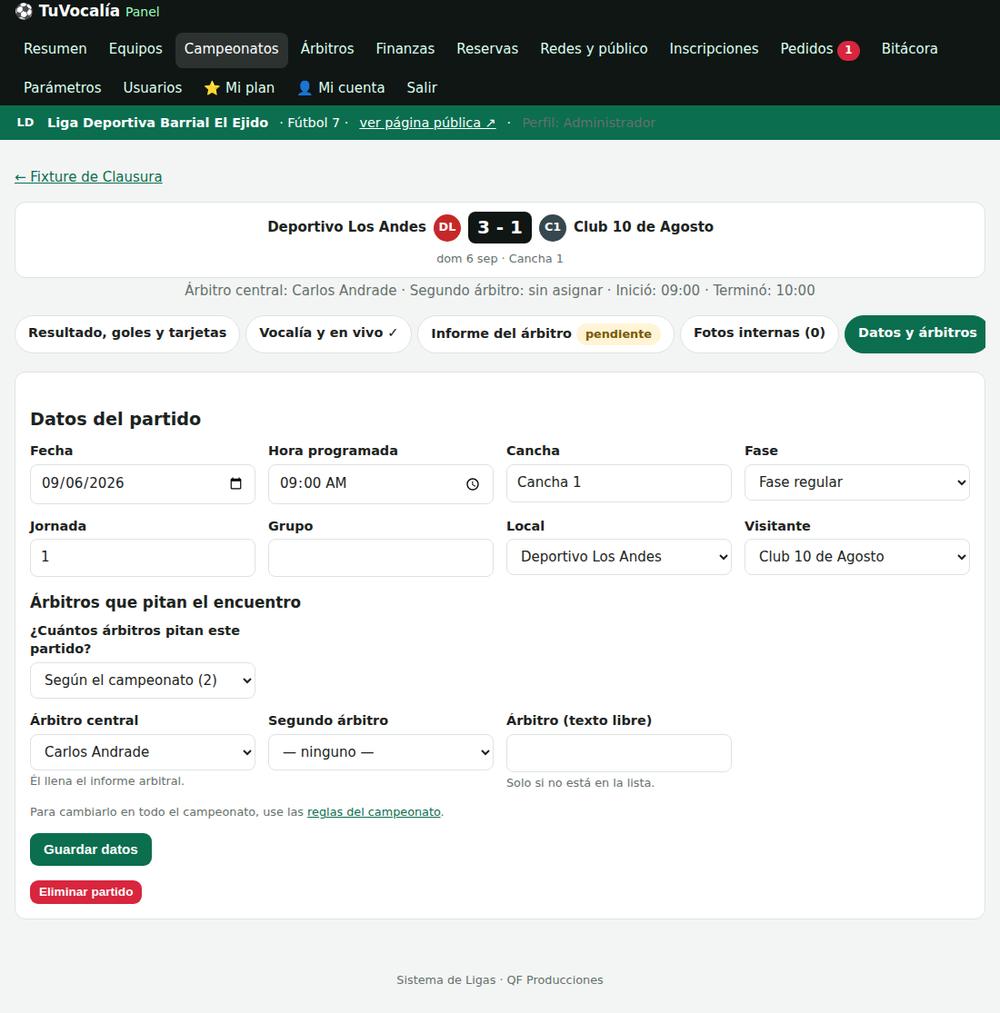The width and height of the screenshot is (1000, 1013).
Task: Click the C1 team badge
Action: pos(552,227)
